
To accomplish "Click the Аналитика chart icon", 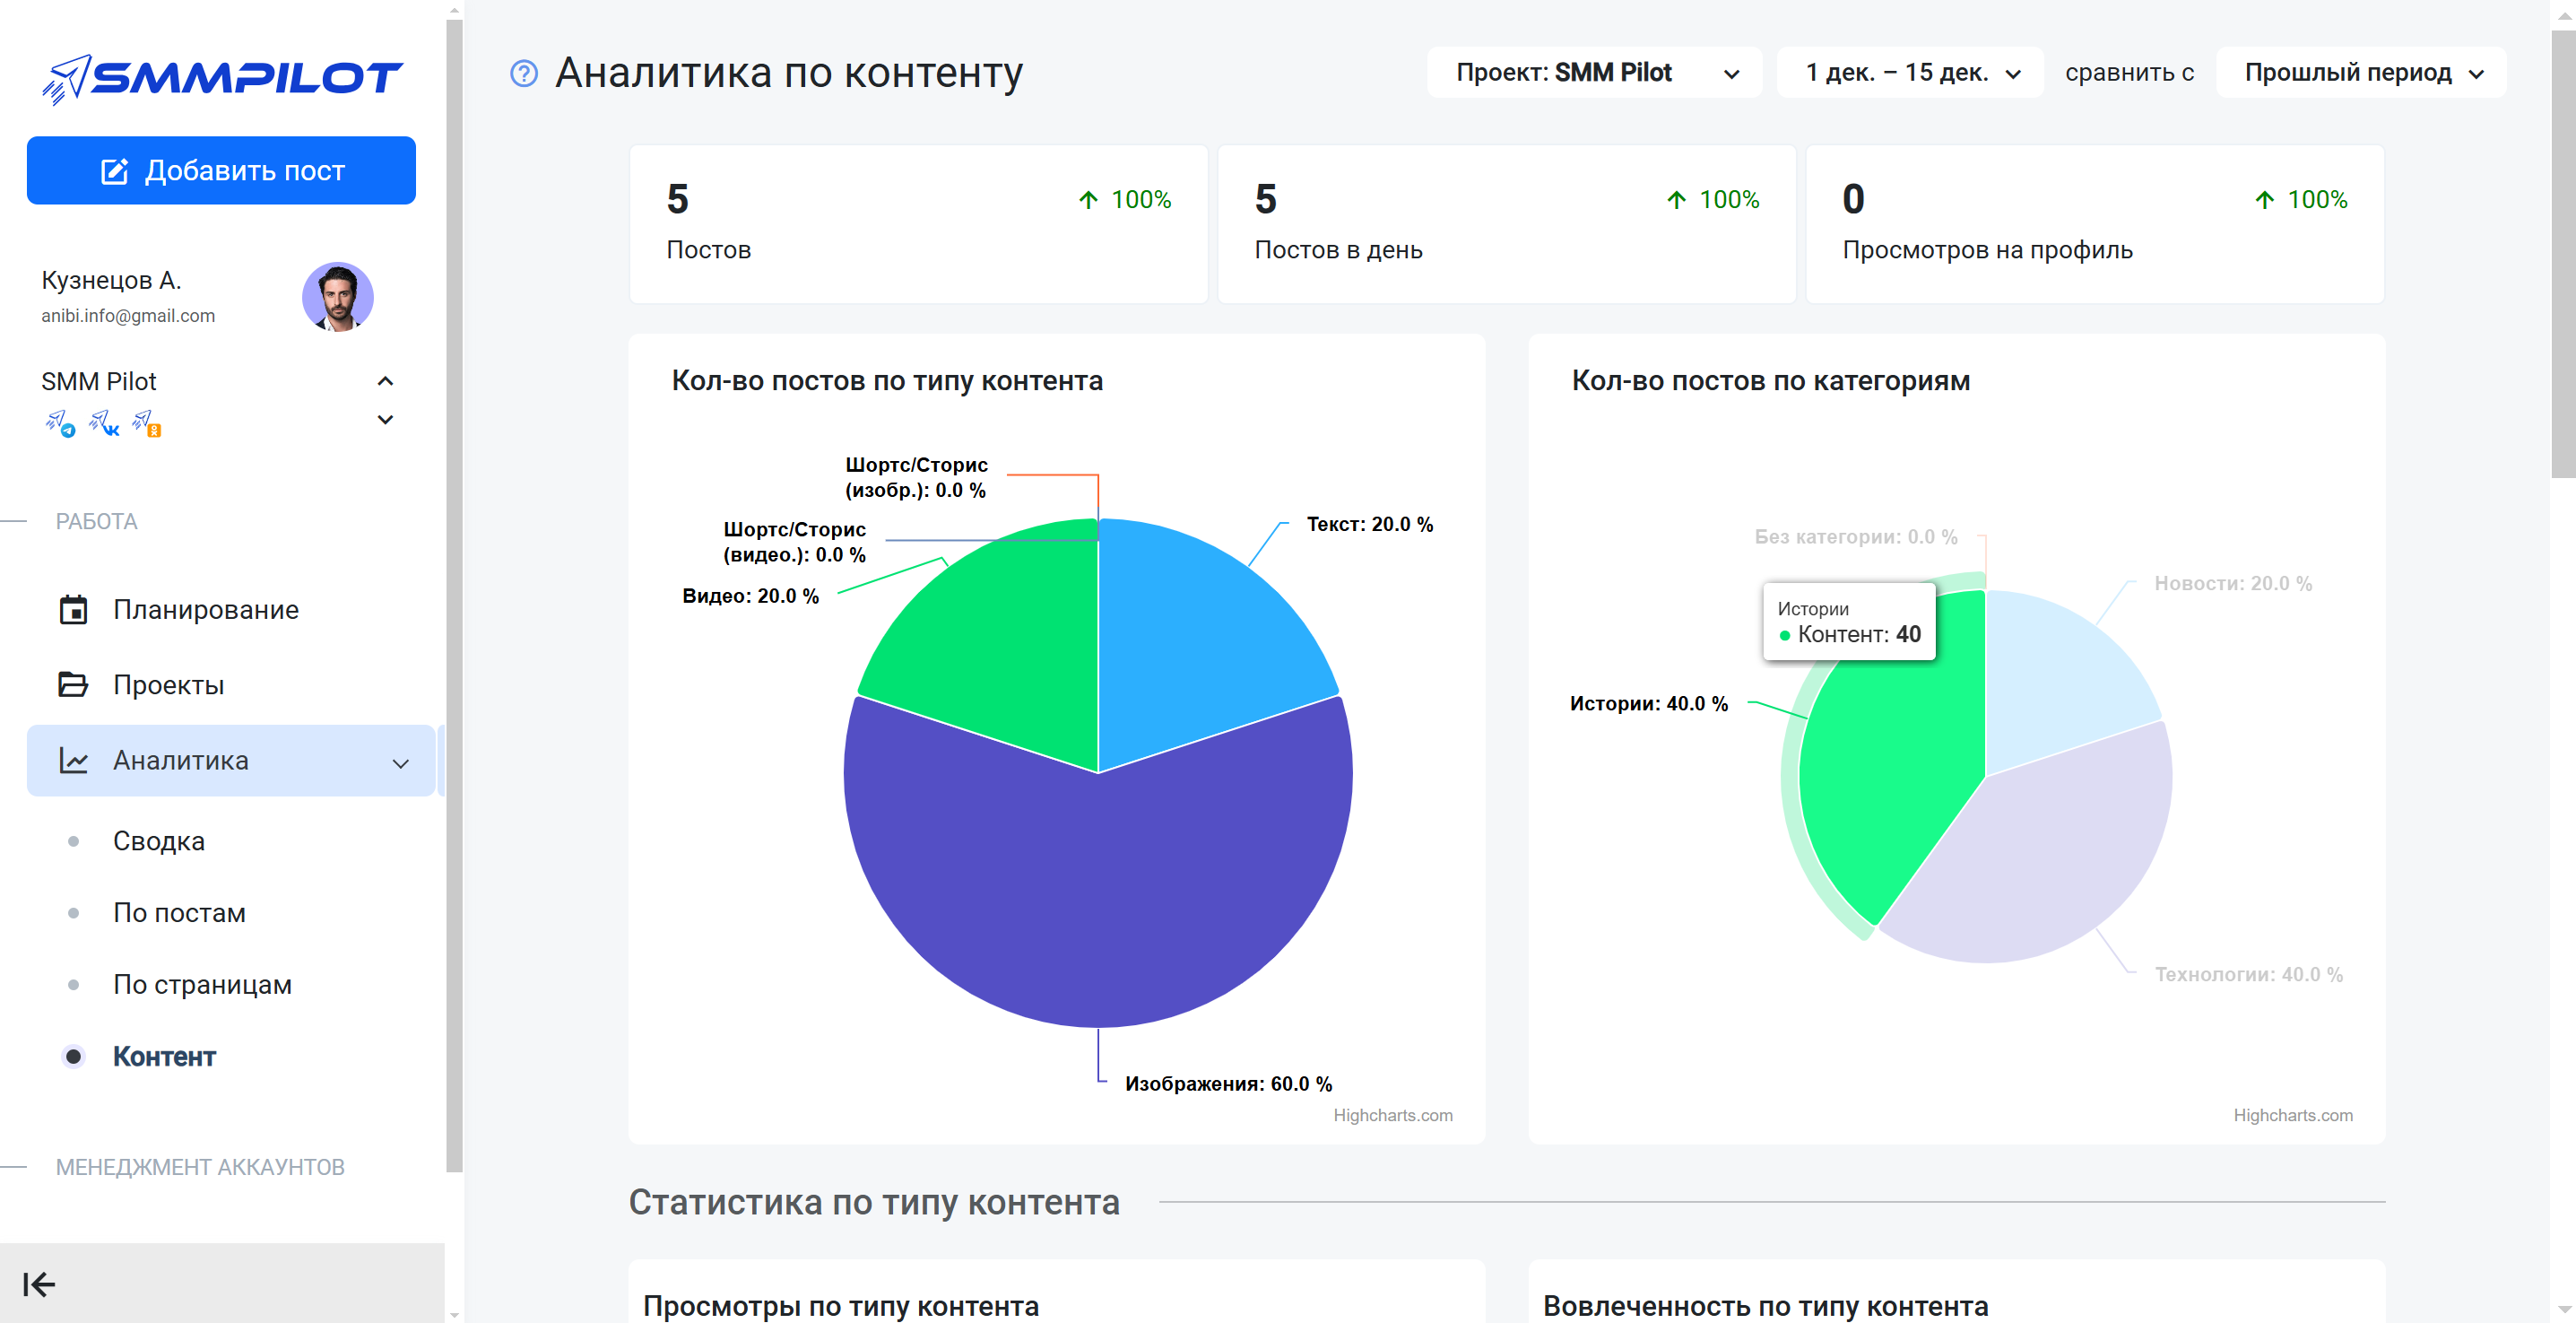I will [73, 761].
